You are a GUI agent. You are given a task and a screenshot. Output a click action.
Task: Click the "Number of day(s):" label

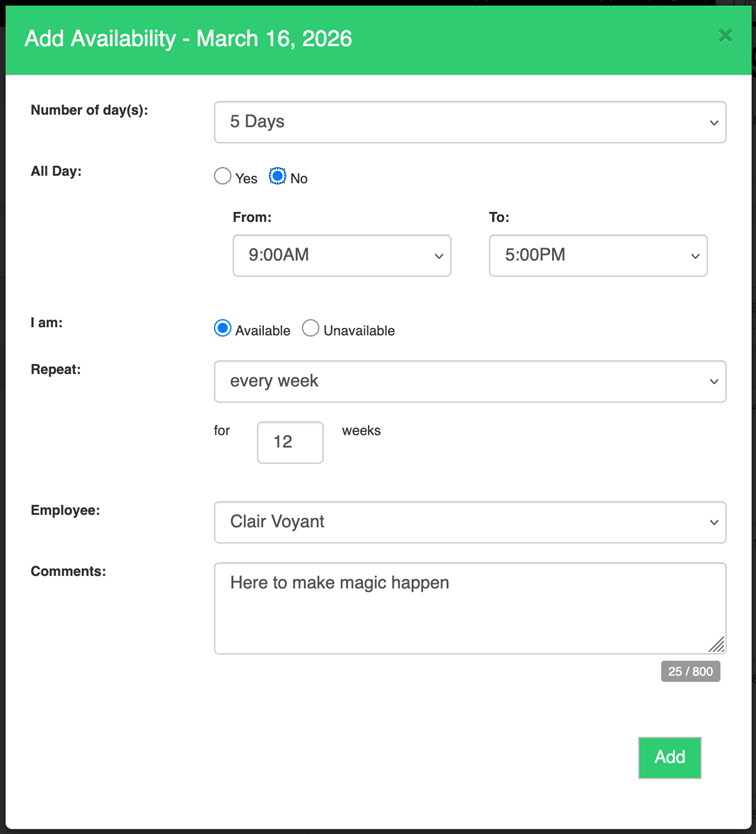tap(89, 111)
